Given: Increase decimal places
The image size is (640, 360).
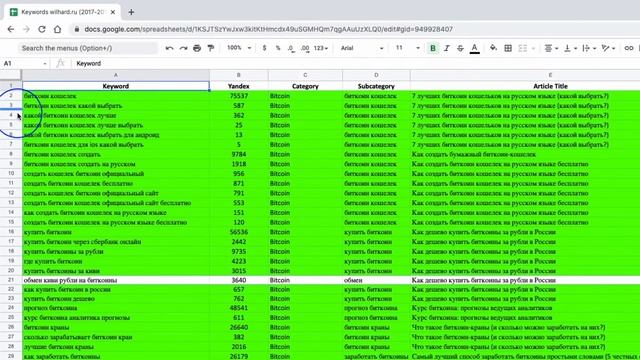Looking at the screenshot, I should point(305,48).
